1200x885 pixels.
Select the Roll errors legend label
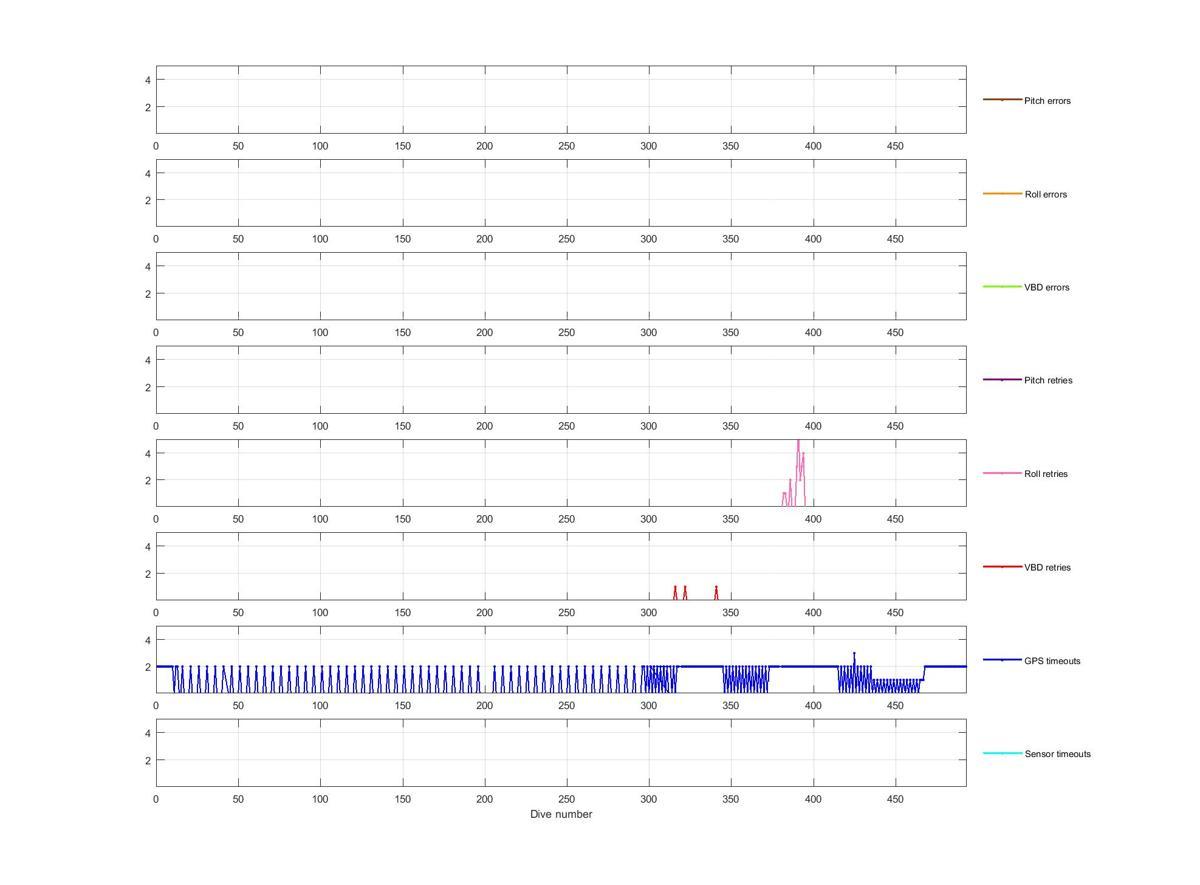pyautogui.click(x=1045, y=194)
